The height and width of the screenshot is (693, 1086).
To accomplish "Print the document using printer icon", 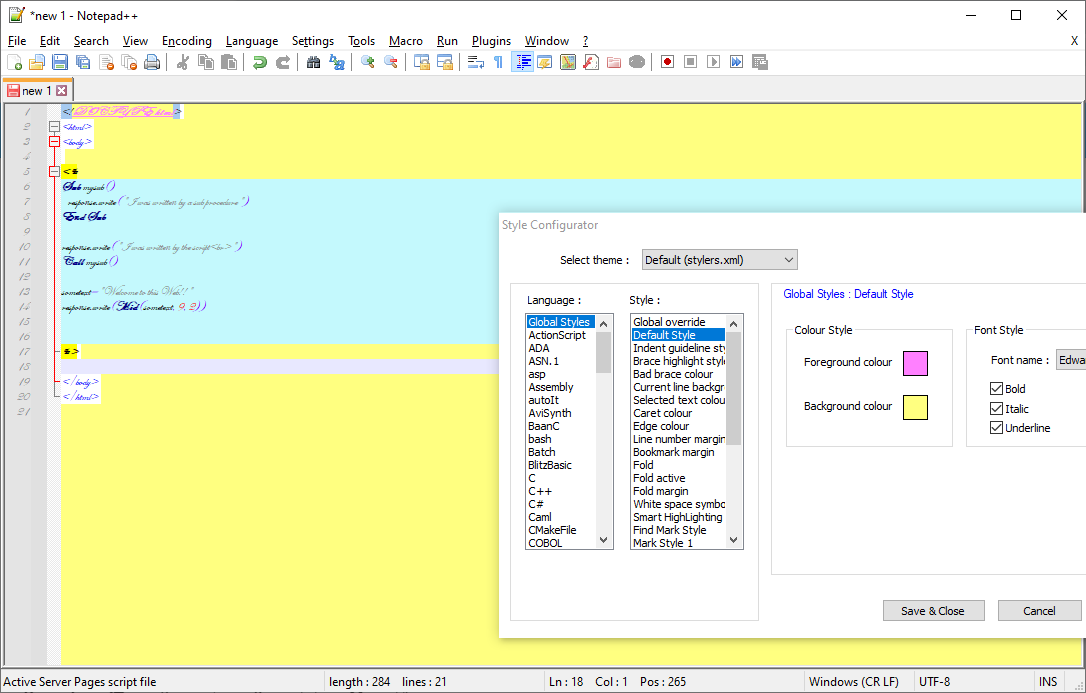I will (152, 62).
